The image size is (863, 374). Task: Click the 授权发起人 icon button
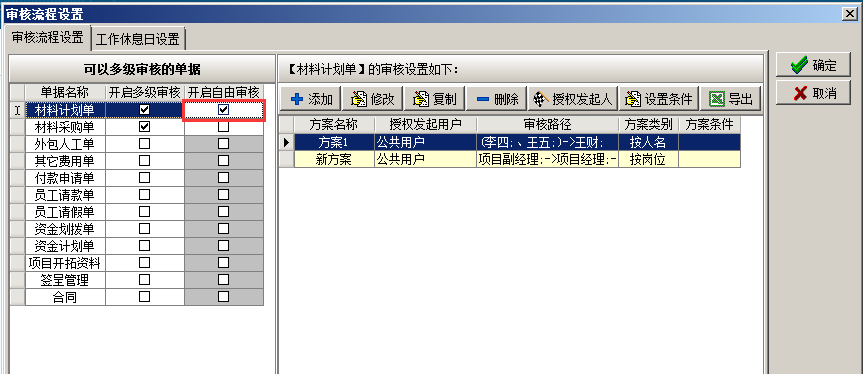click(x=573, y=99)
